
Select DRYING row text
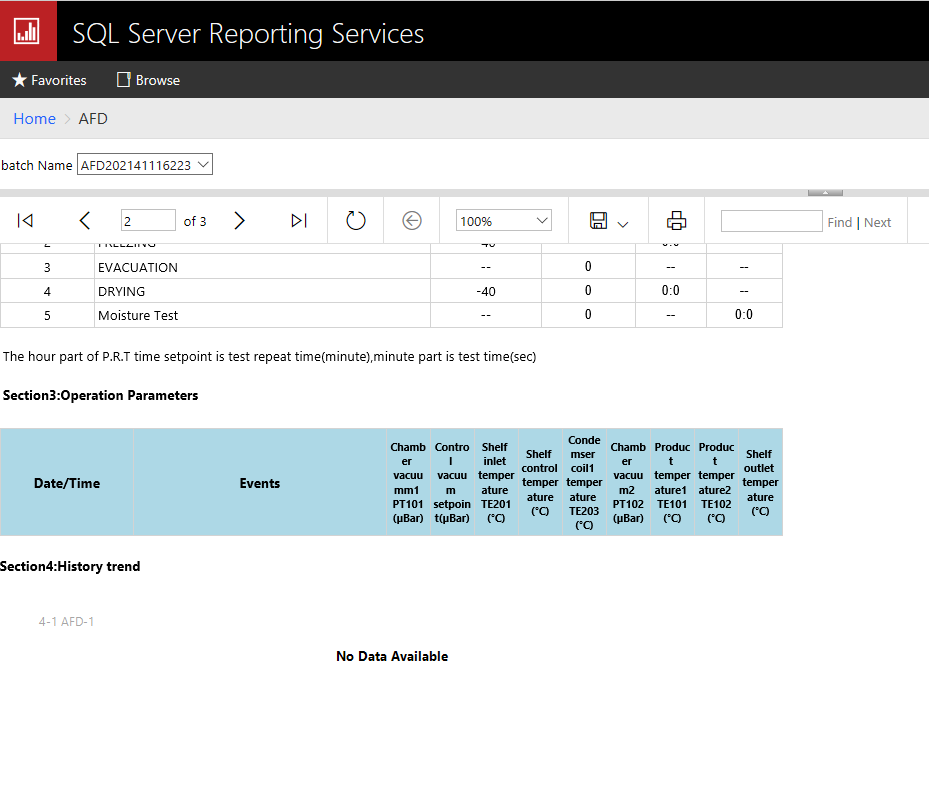click(x=121, y=292)
